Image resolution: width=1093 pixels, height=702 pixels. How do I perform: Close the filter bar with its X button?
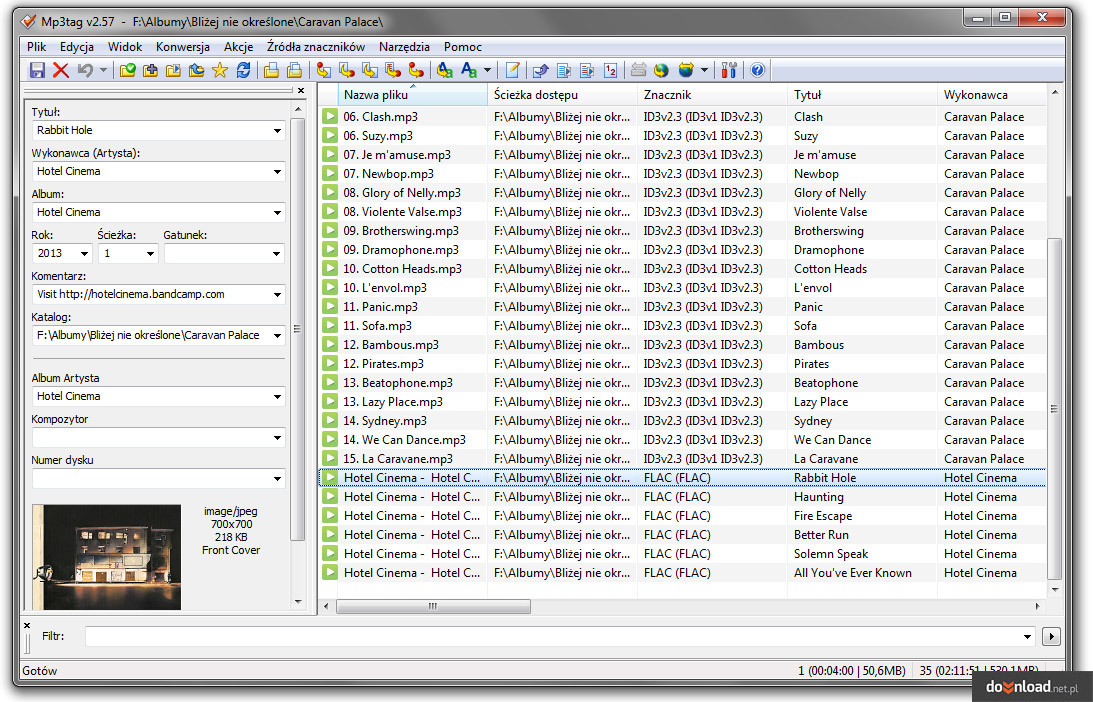[27, 625]
